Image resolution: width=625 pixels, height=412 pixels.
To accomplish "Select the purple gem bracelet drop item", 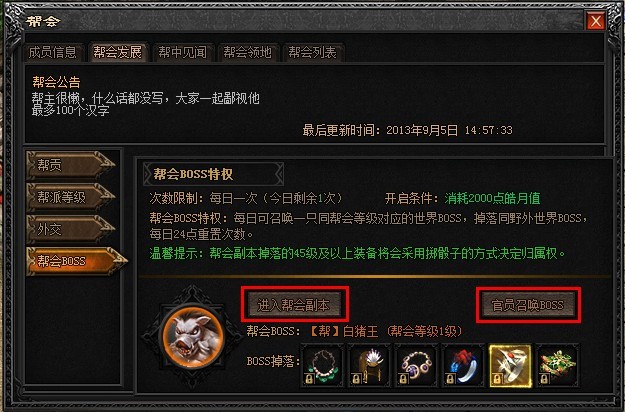I will 416,366.
